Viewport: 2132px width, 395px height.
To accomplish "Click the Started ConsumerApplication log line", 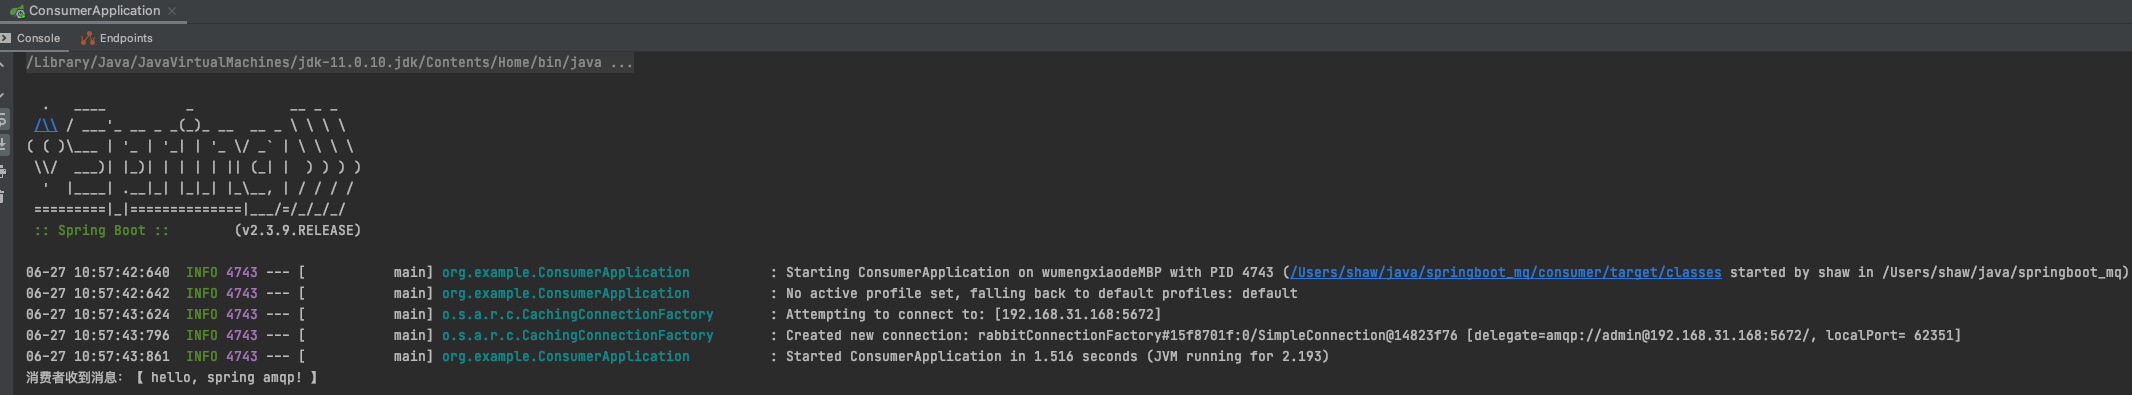I will pyautogui.click(x=677, y=356).
